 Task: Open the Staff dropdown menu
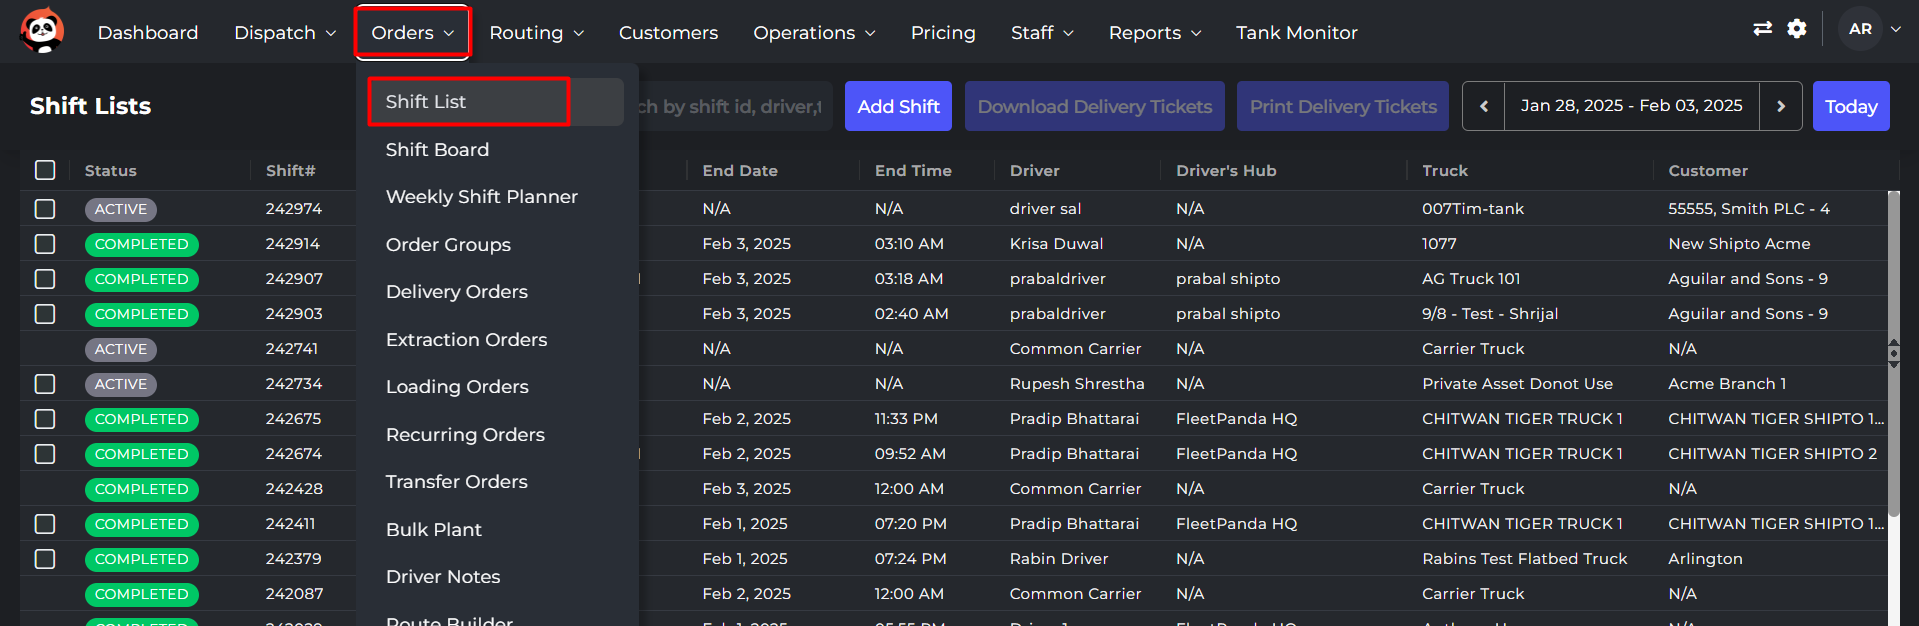point(1042,33)
